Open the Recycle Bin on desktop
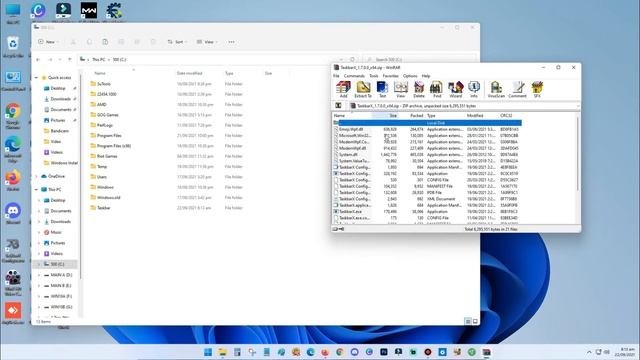This screenshot has width=640, height=360. [x=13, y=47]
